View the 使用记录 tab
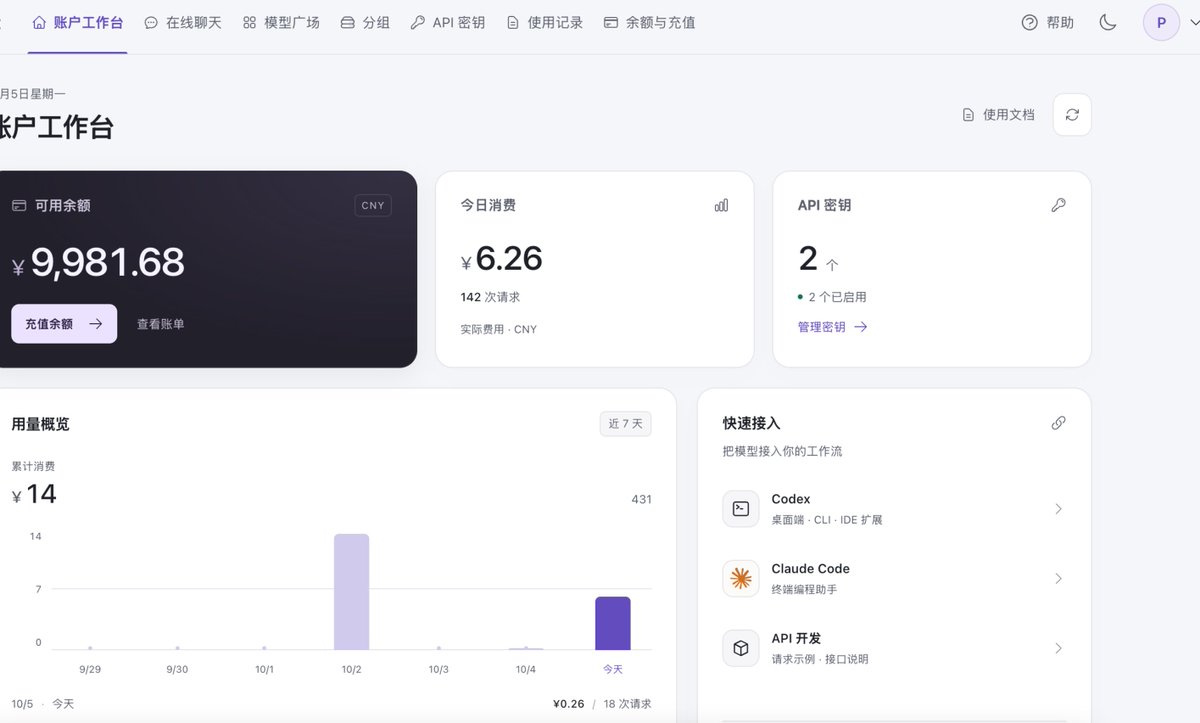 545,22
